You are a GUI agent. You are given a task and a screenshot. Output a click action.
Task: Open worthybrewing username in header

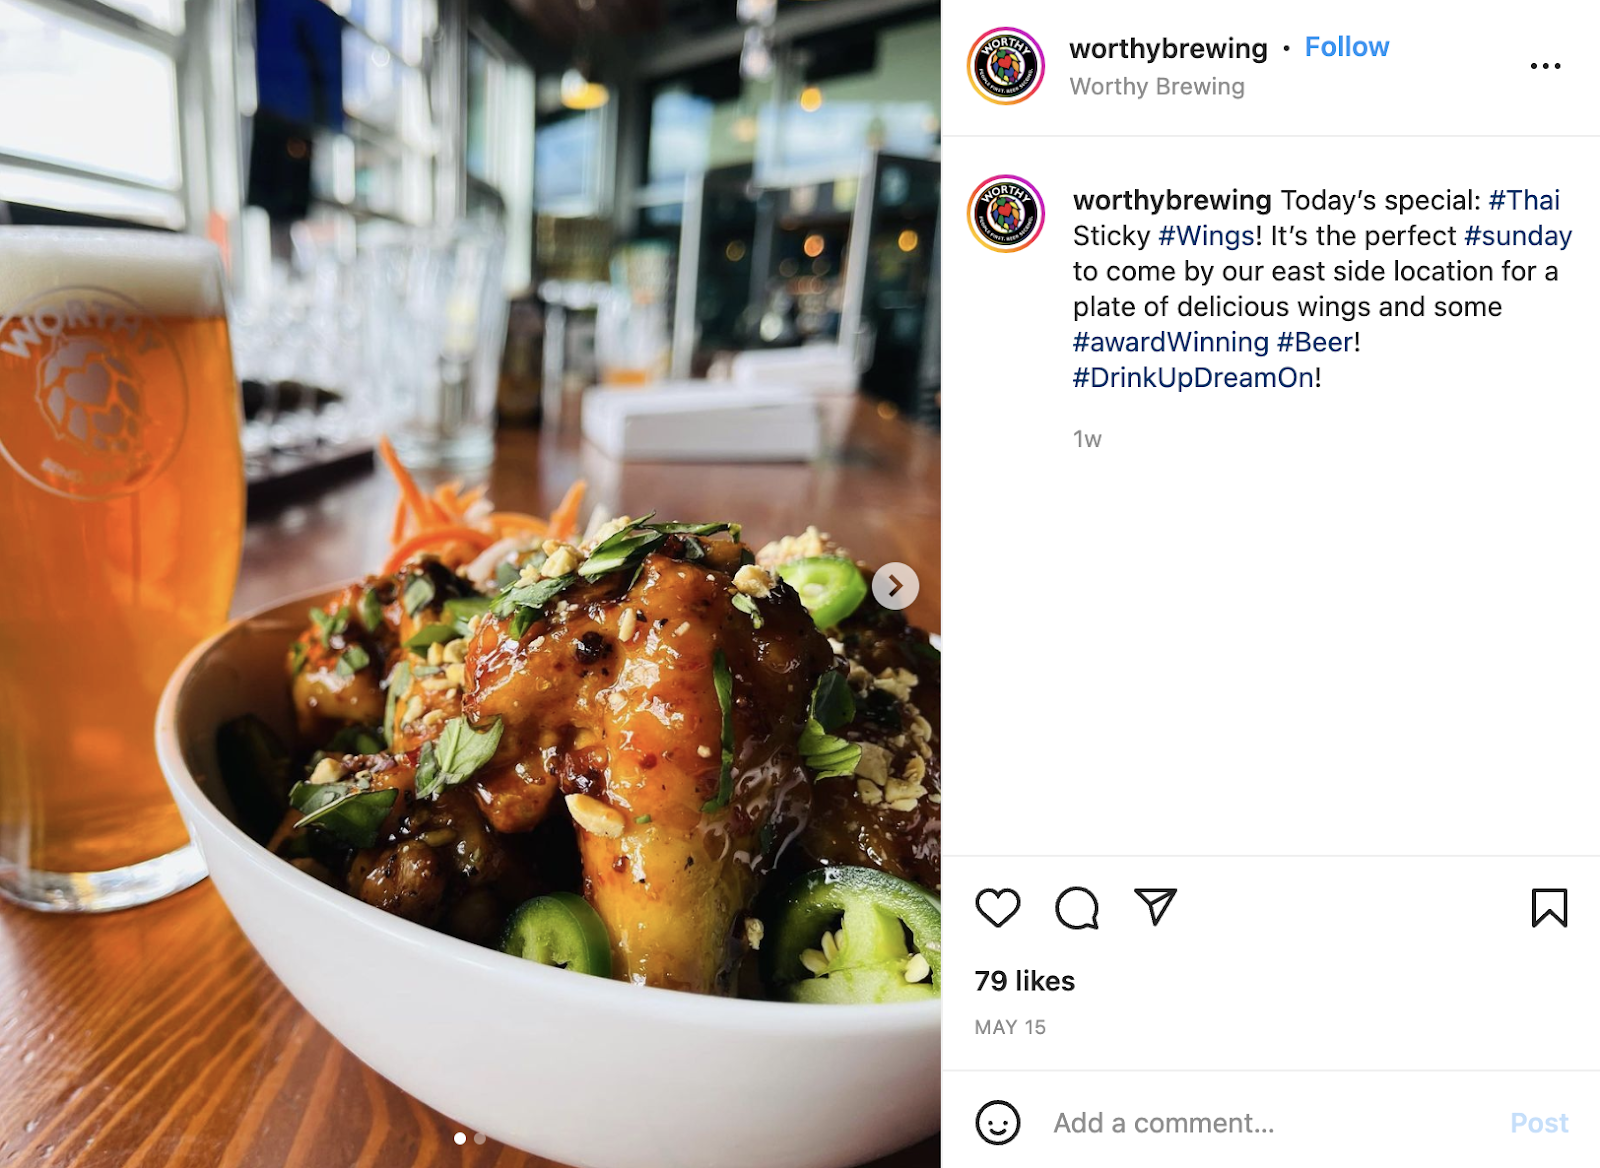tap(1168, 48)
